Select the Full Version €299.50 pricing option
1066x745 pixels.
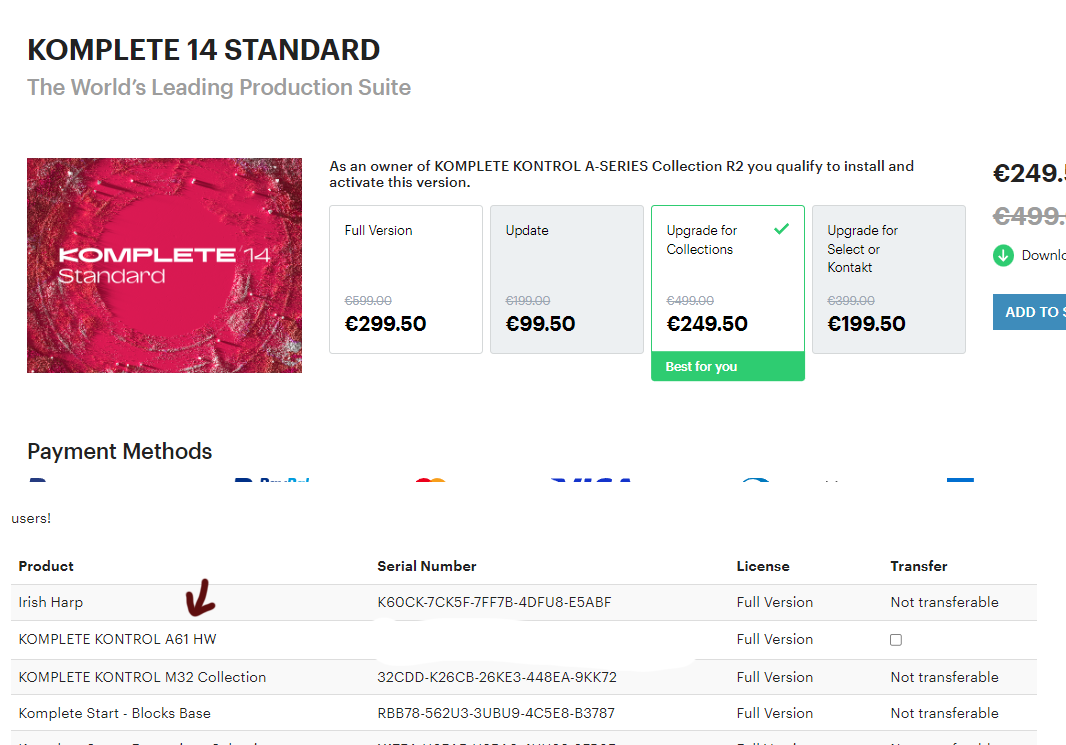coord(405,279)
